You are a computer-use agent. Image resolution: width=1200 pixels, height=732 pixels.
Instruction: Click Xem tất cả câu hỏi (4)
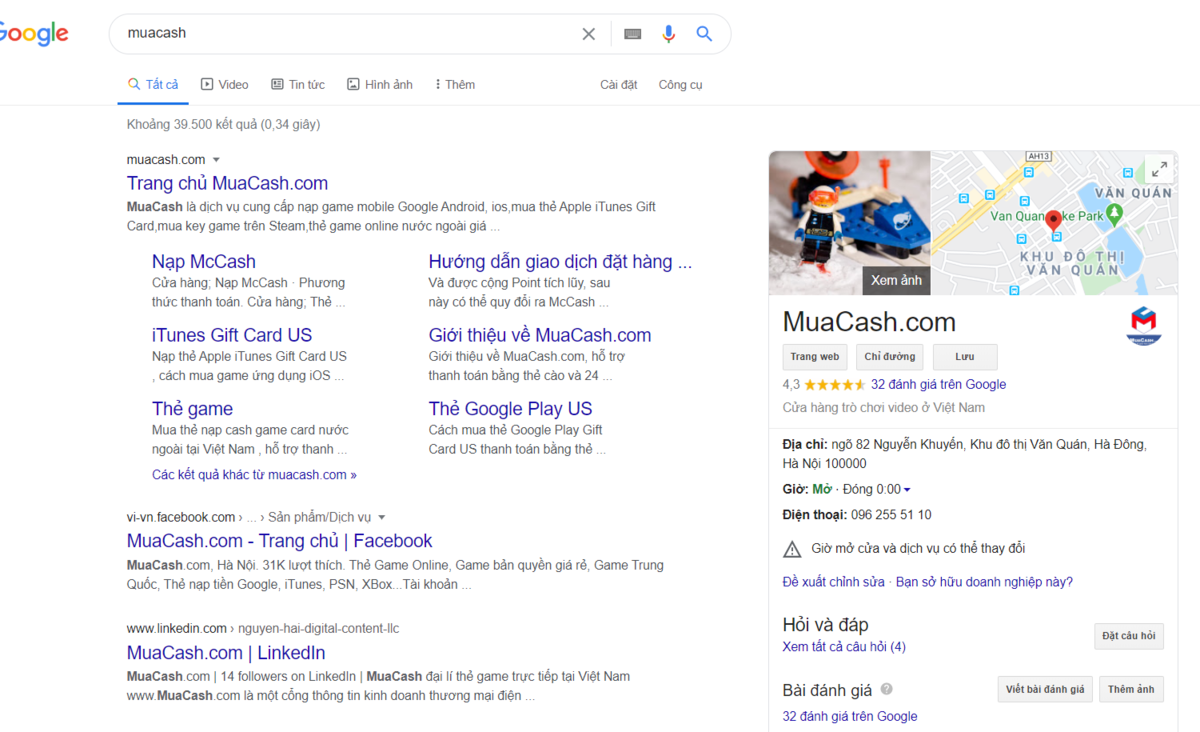(844, 647)
